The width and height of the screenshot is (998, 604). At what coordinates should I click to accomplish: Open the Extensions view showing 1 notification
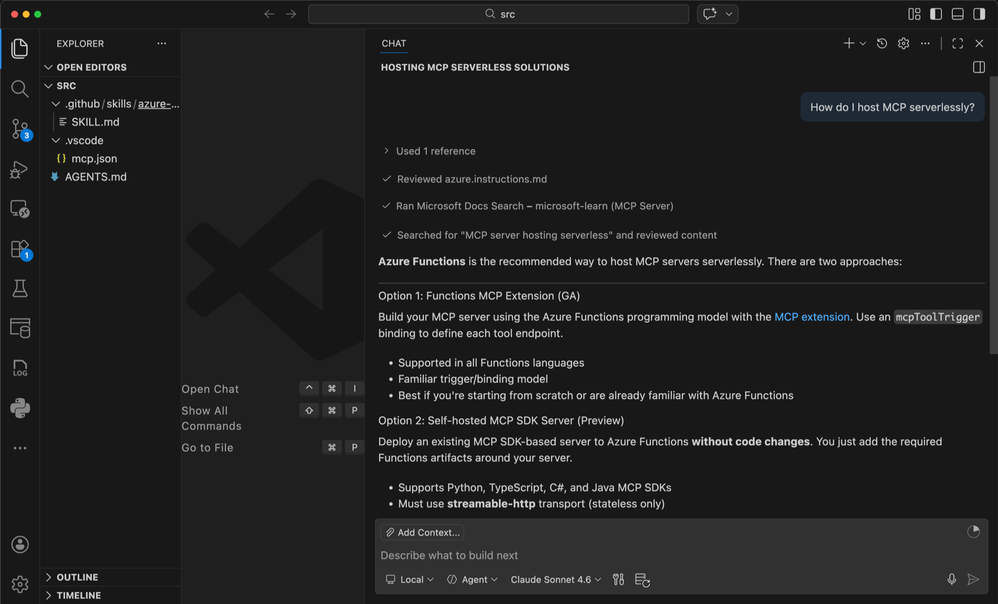tap(19, 249)
